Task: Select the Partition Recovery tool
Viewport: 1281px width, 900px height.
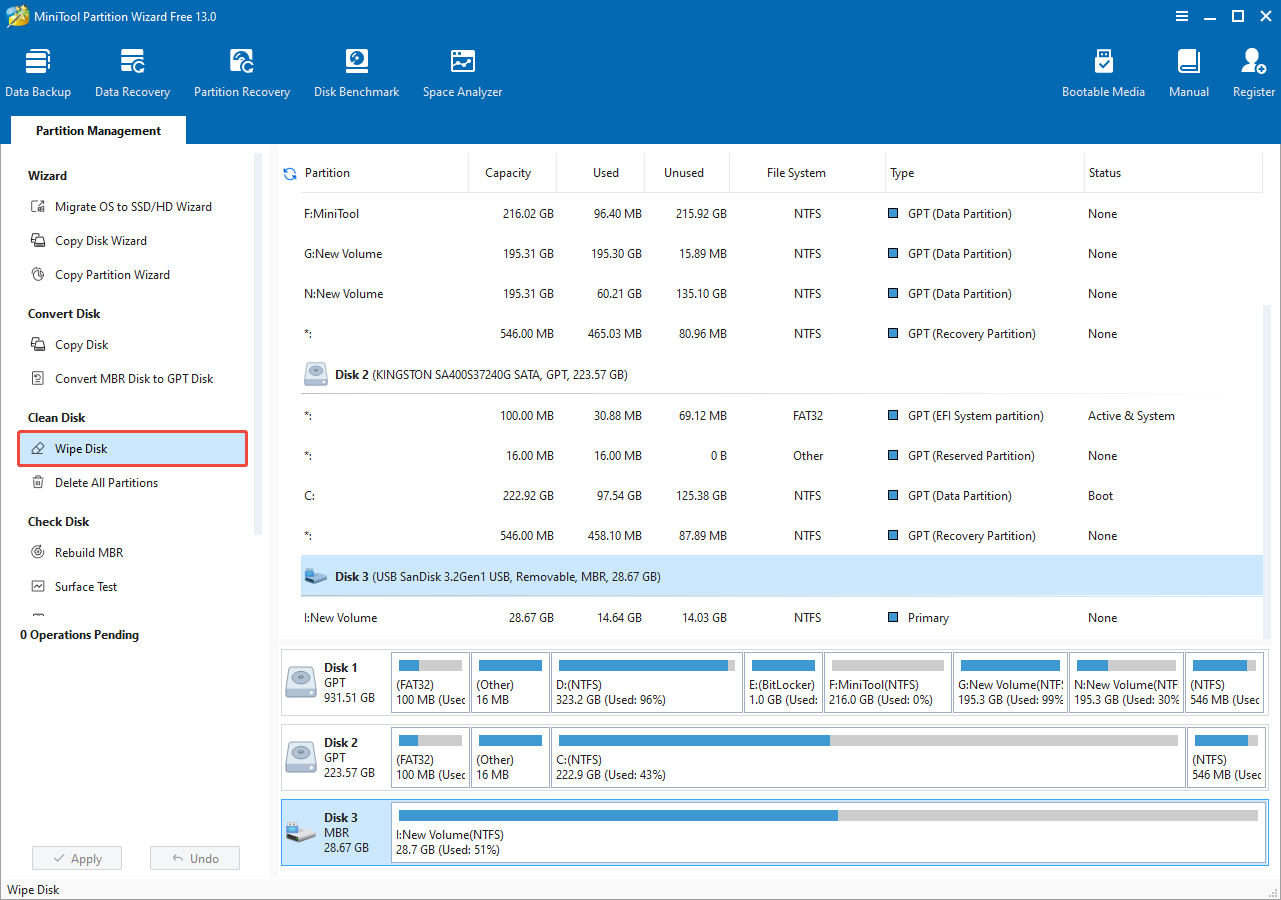Action: coord(241,70)
